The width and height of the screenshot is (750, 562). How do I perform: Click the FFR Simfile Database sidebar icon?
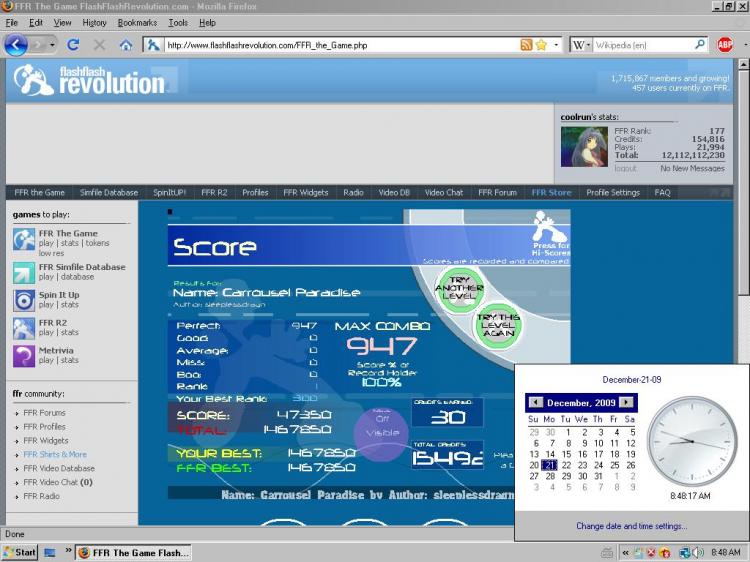tap(24, 273)
